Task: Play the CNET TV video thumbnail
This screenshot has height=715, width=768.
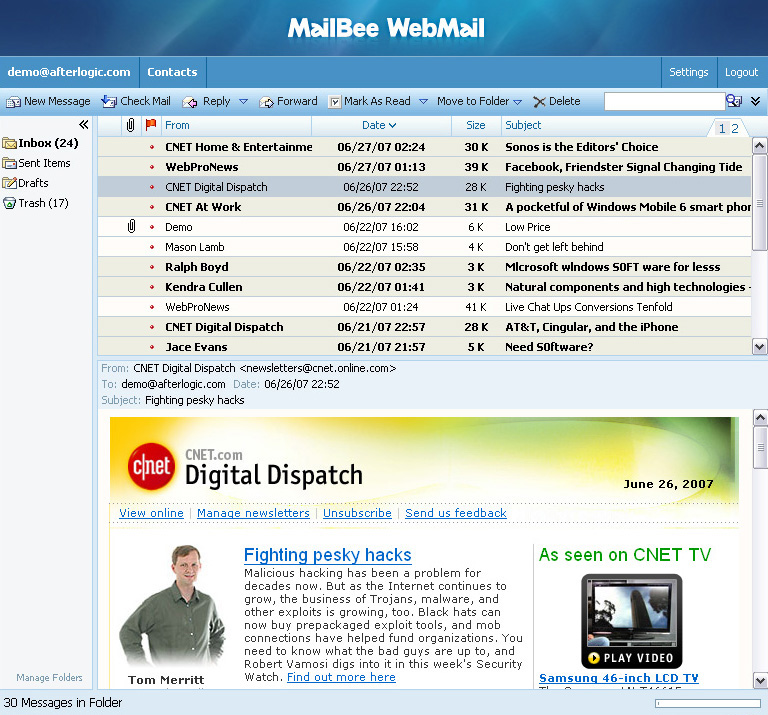Action: pyautogui.click(x=631, y=621)
